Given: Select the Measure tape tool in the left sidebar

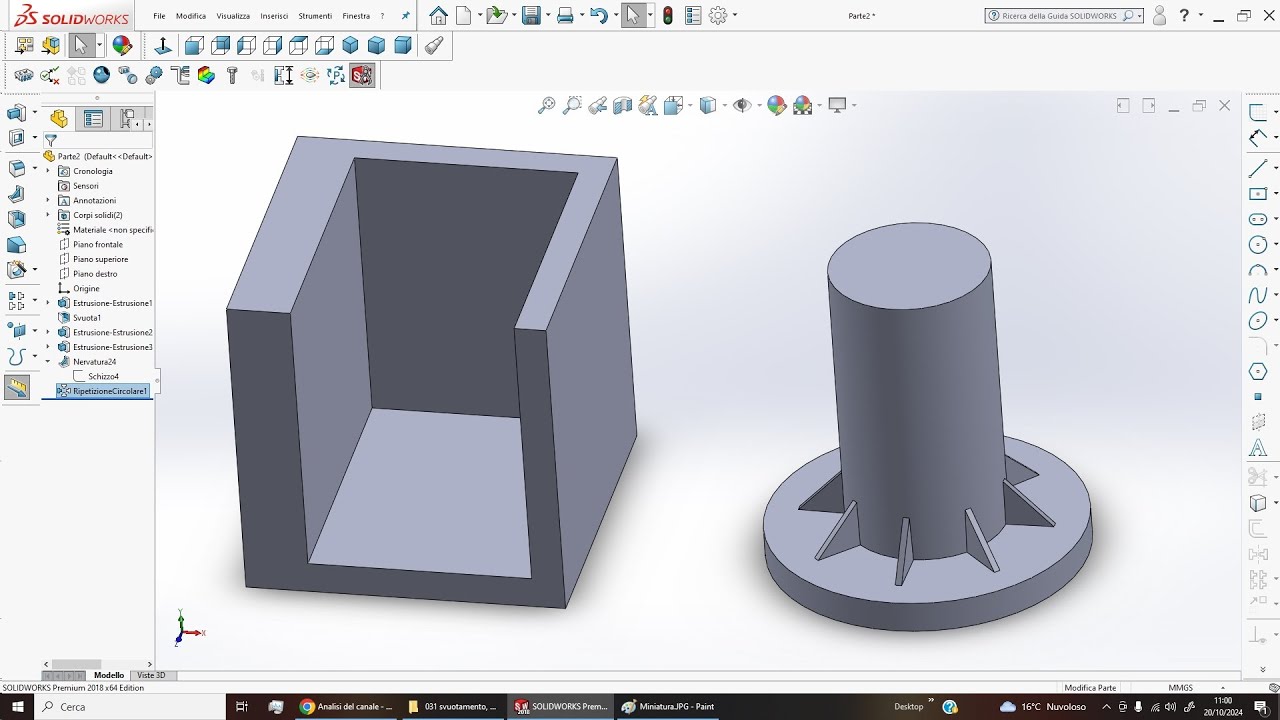Looking at the screenshot, I should [x=17, y=388].
